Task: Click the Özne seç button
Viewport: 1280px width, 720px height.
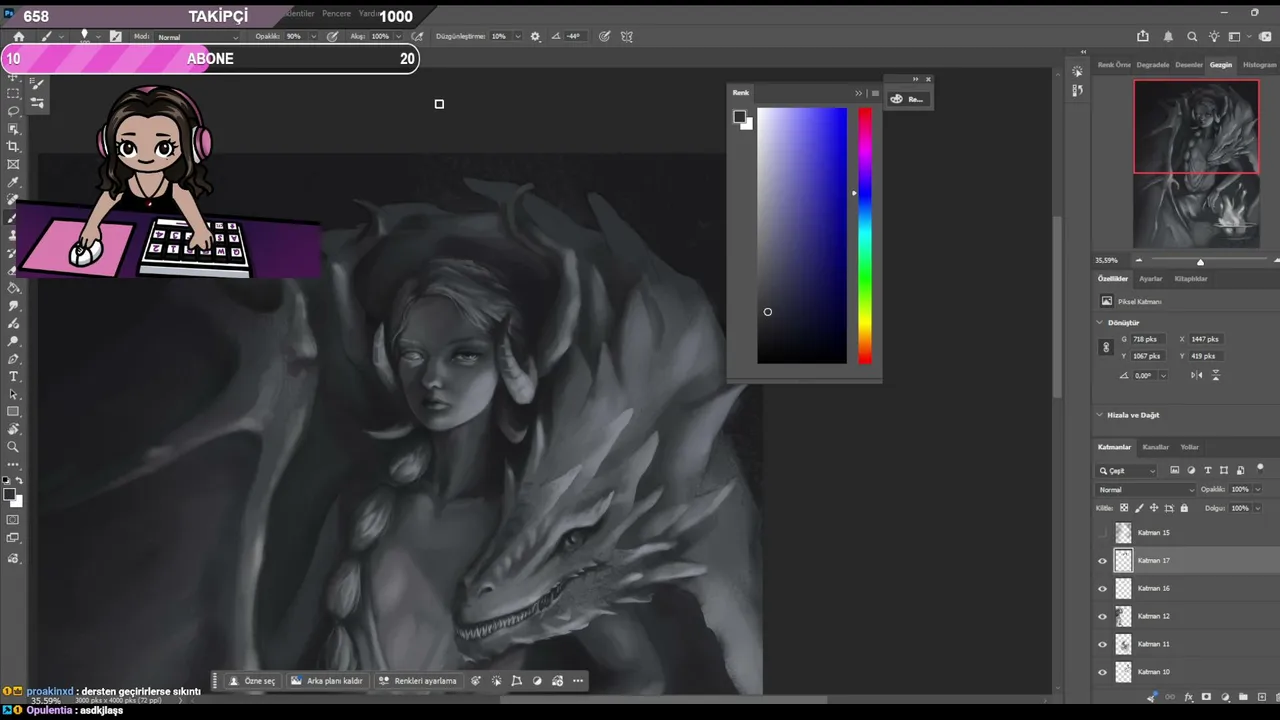Action: pos(252,681)
